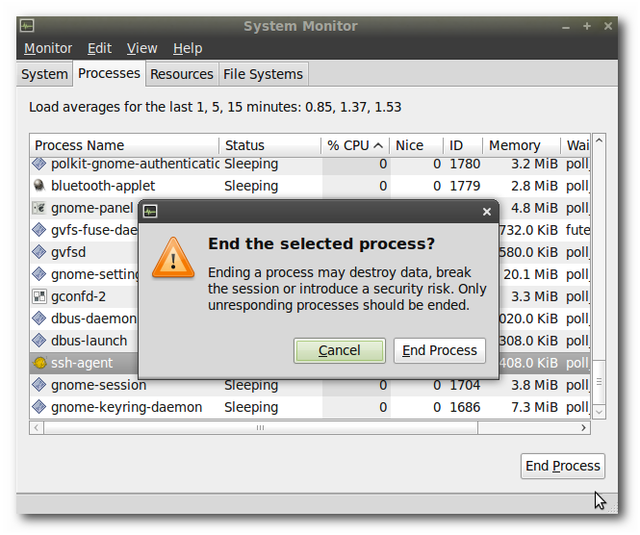Open the Edit menu
The image size is (640, 535).
[x=99, y=48]
